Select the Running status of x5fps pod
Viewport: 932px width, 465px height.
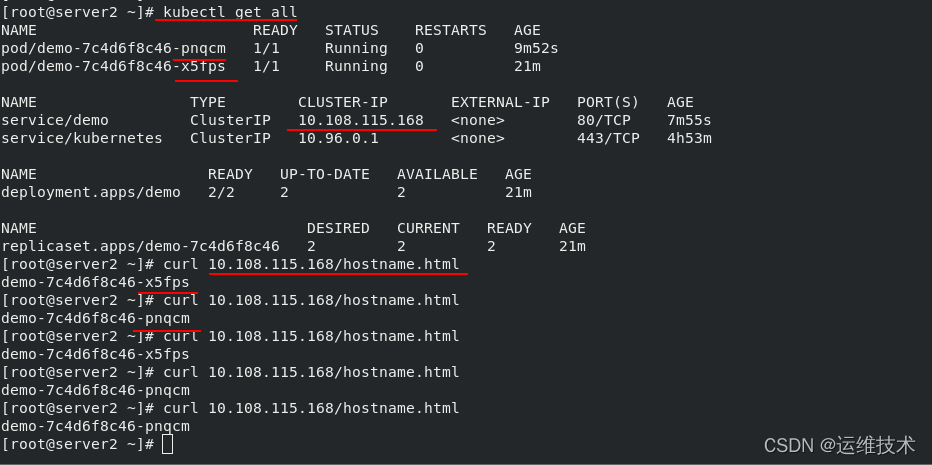[356, 66]
